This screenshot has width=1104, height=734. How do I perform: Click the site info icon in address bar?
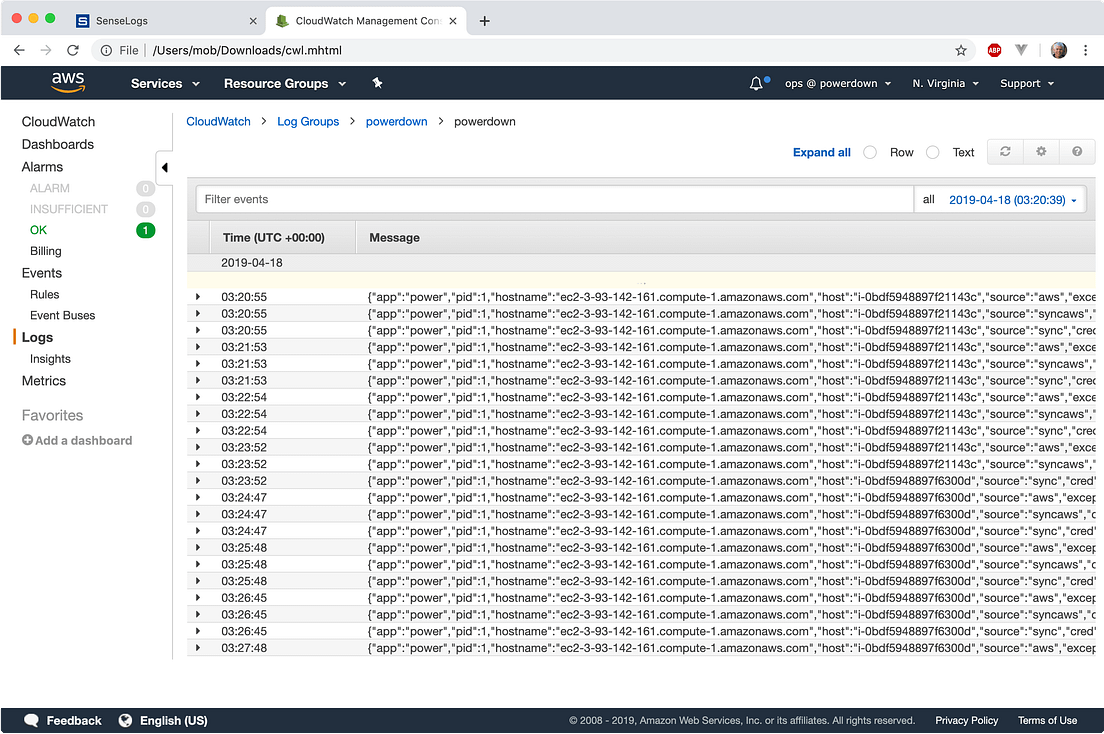coord(106,50)
